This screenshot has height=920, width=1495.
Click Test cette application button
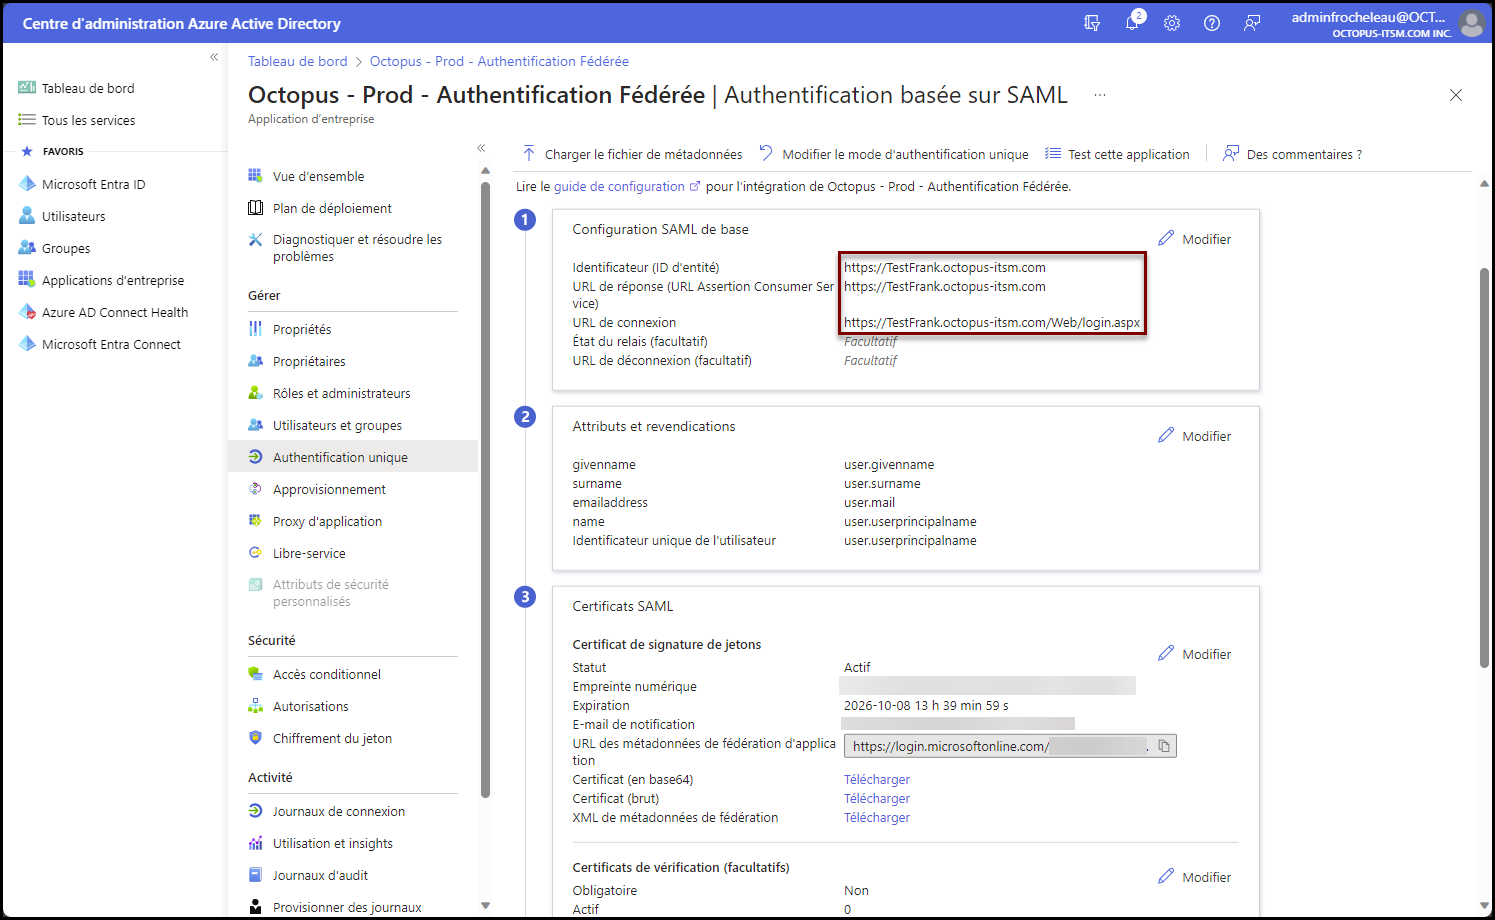click(1118, 154)
